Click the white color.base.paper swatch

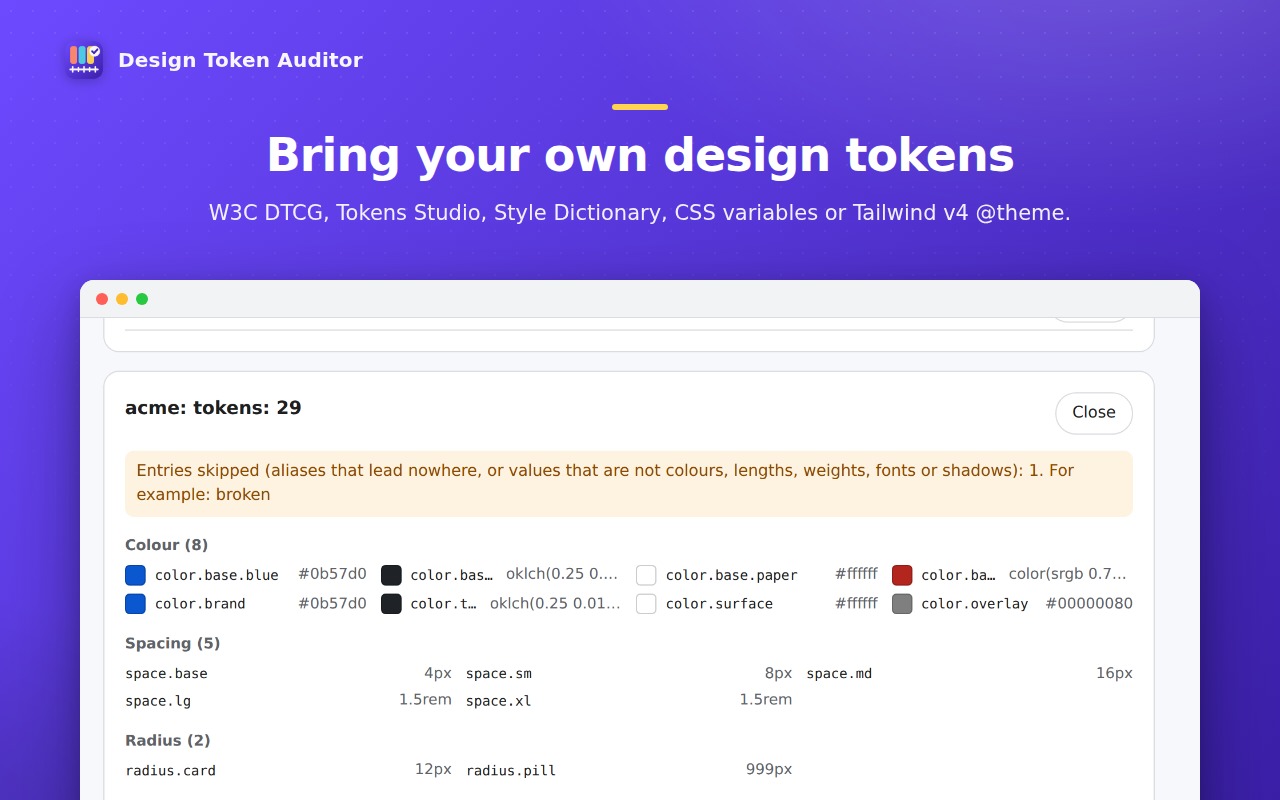(x=646, y=575)
